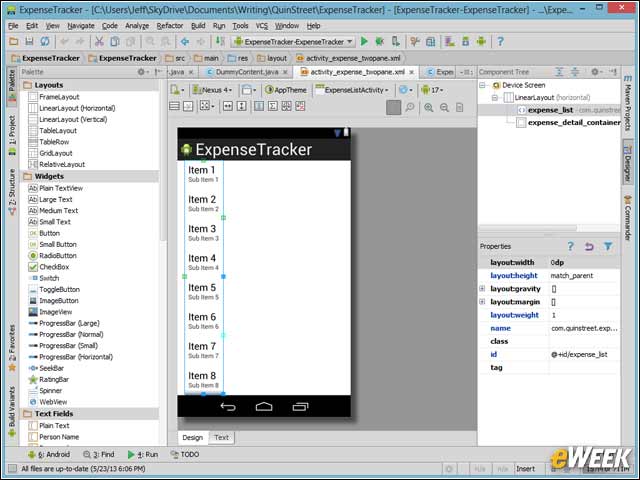The height and width of the screenshot is (480, 640).
Task: Click the layout:weight value field
Action: pos(584,315)
